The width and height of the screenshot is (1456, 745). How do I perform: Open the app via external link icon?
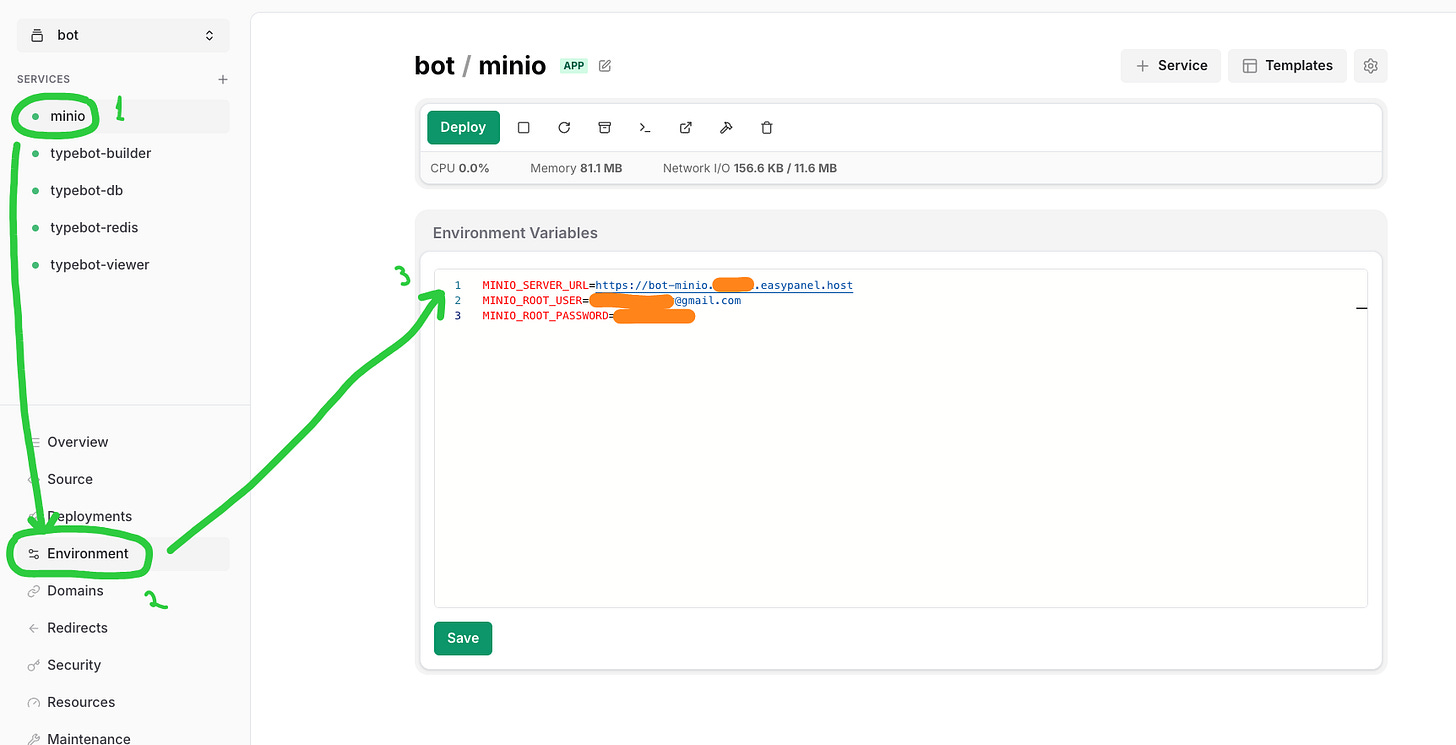point(686,128)
